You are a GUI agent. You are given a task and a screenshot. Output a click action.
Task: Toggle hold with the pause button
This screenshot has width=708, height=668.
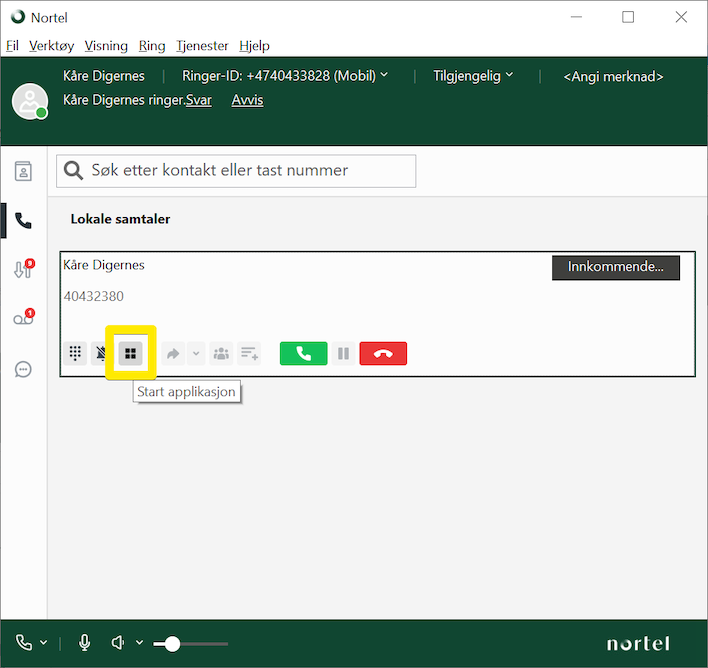tap(343, 353)
